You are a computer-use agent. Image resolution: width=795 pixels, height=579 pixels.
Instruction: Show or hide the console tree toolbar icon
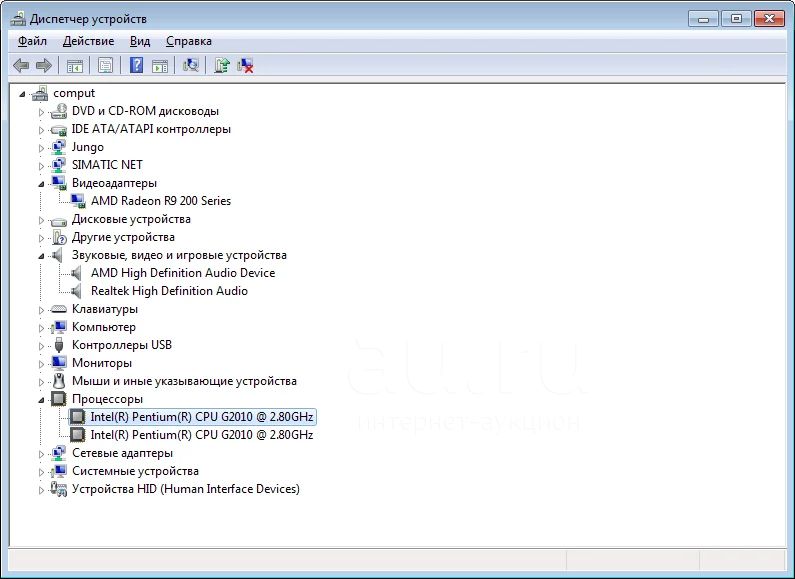[75, 65]
